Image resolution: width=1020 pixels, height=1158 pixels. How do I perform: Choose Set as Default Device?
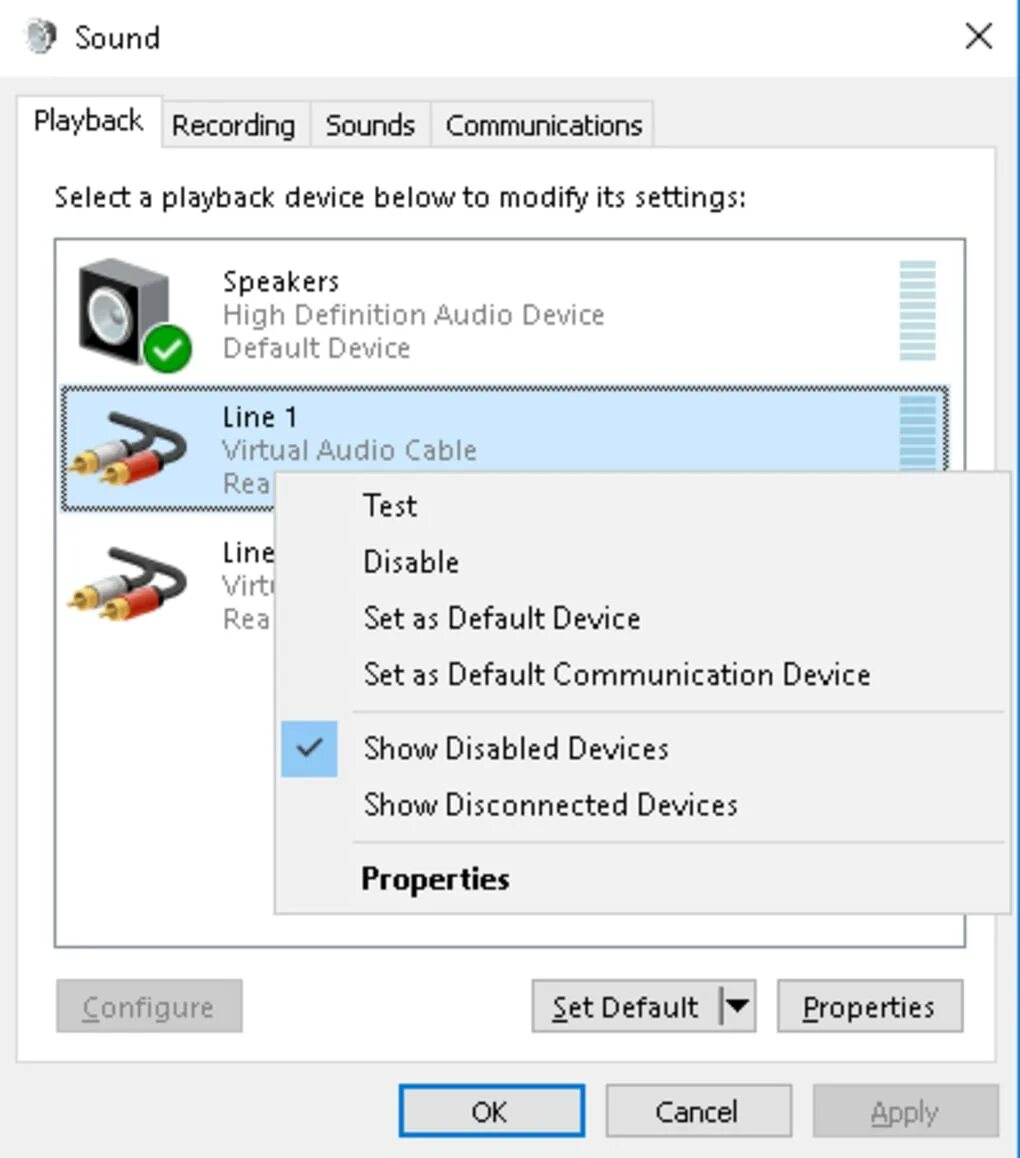click(x=501, y=618)
